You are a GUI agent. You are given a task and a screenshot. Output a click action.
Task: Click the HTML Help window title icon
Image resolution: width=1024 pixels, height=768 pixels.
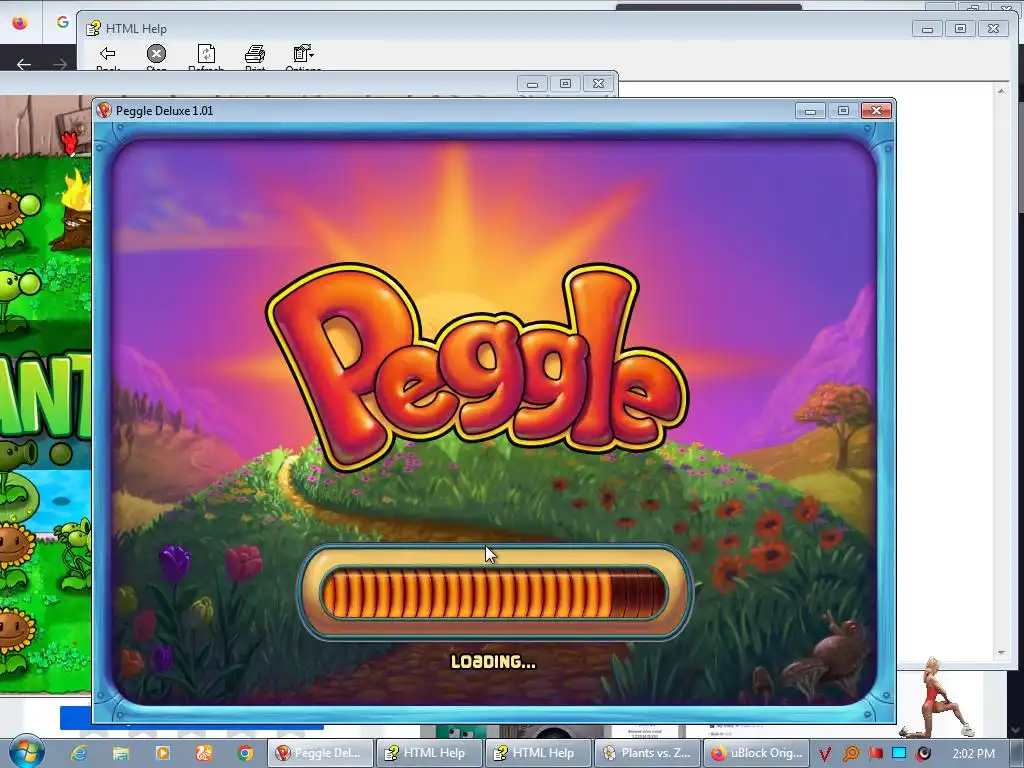pos(93,28)
